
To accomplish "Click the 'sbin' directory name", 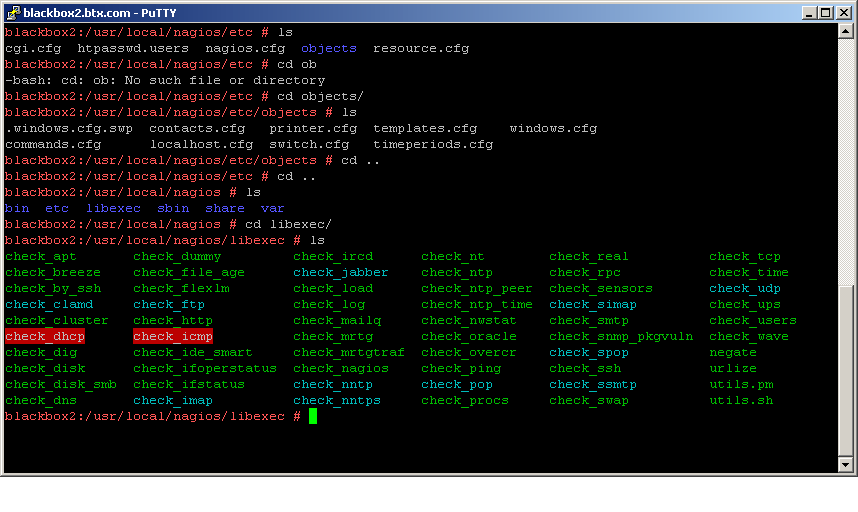I will tap(173, 208).
